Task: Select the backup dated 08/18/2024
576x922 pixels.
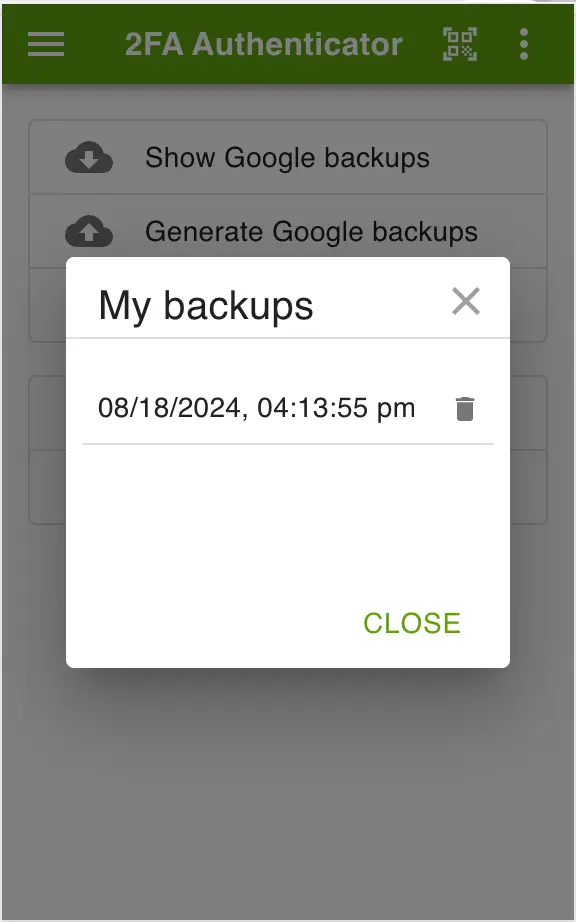Action: (x=256, y=408)
